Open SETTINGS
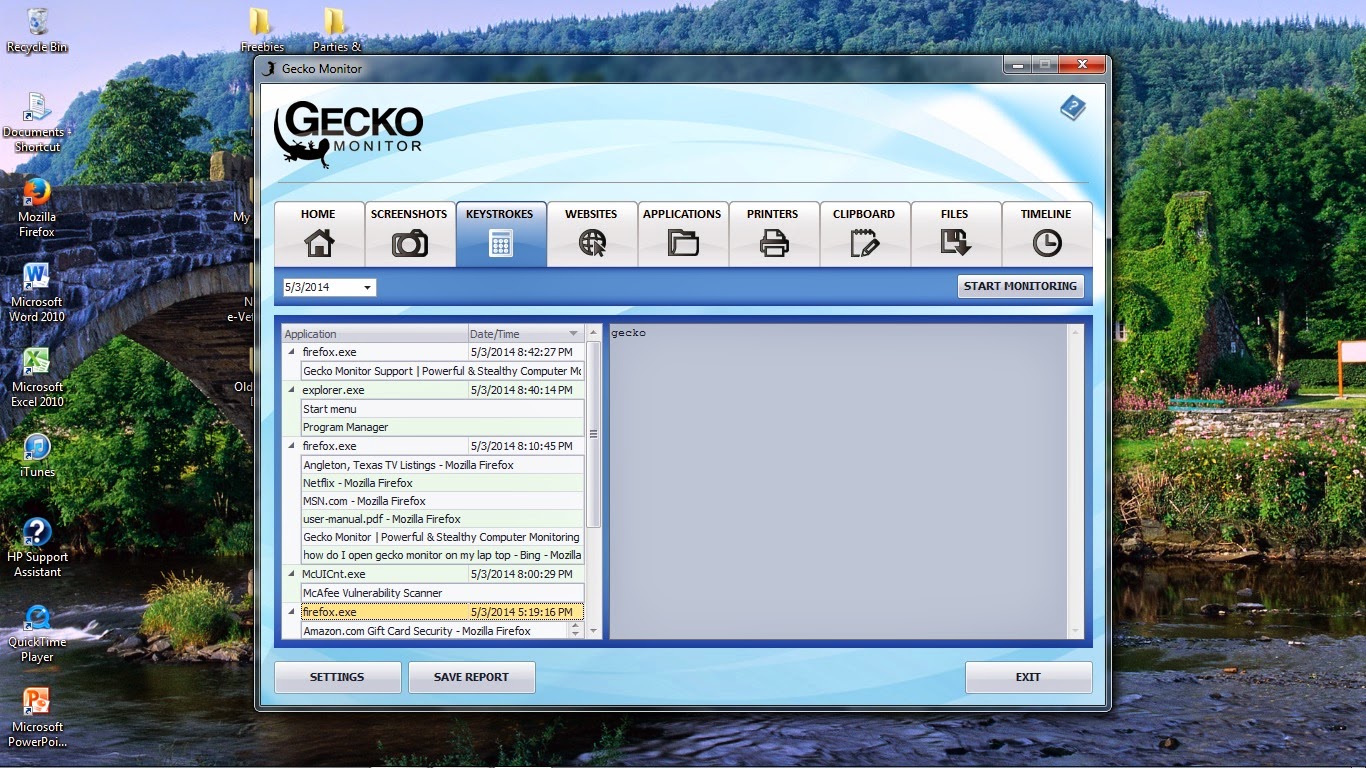This screenshot has height=768, width=1366. (x=337, y=677)
